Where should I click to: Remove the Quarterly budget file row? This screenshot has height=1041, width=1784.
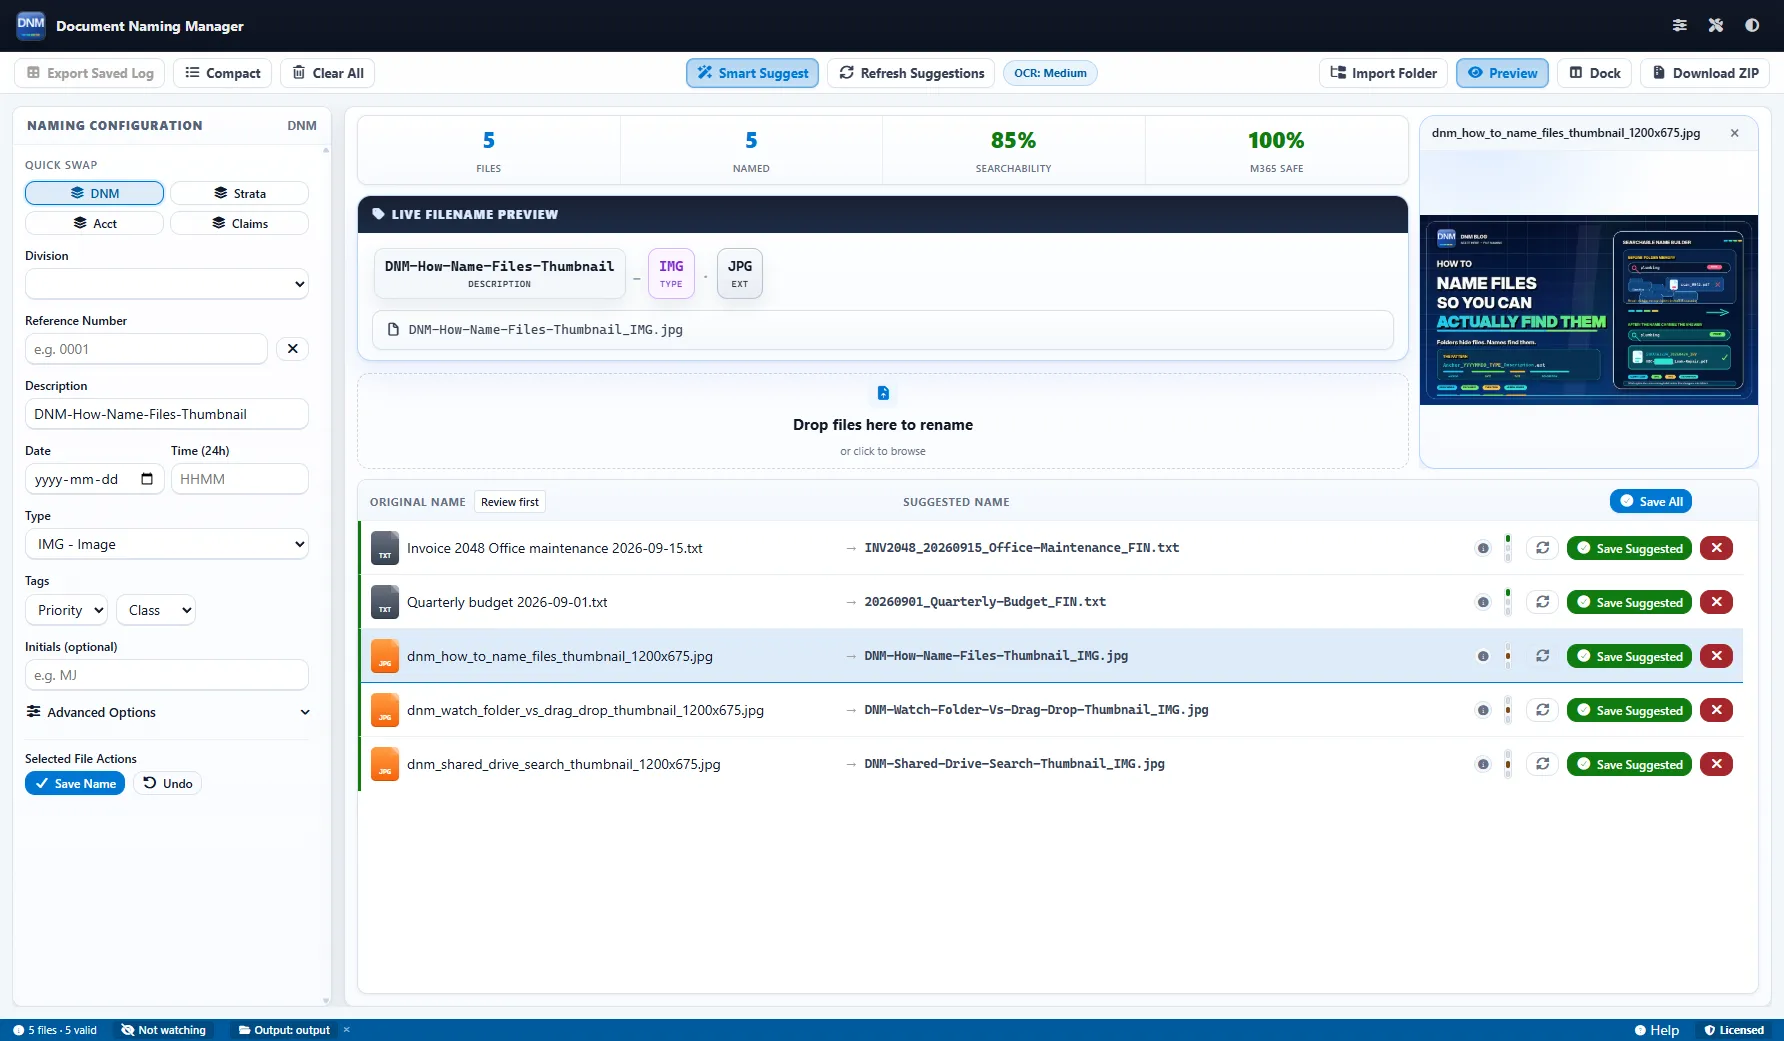click(1717, 602)
